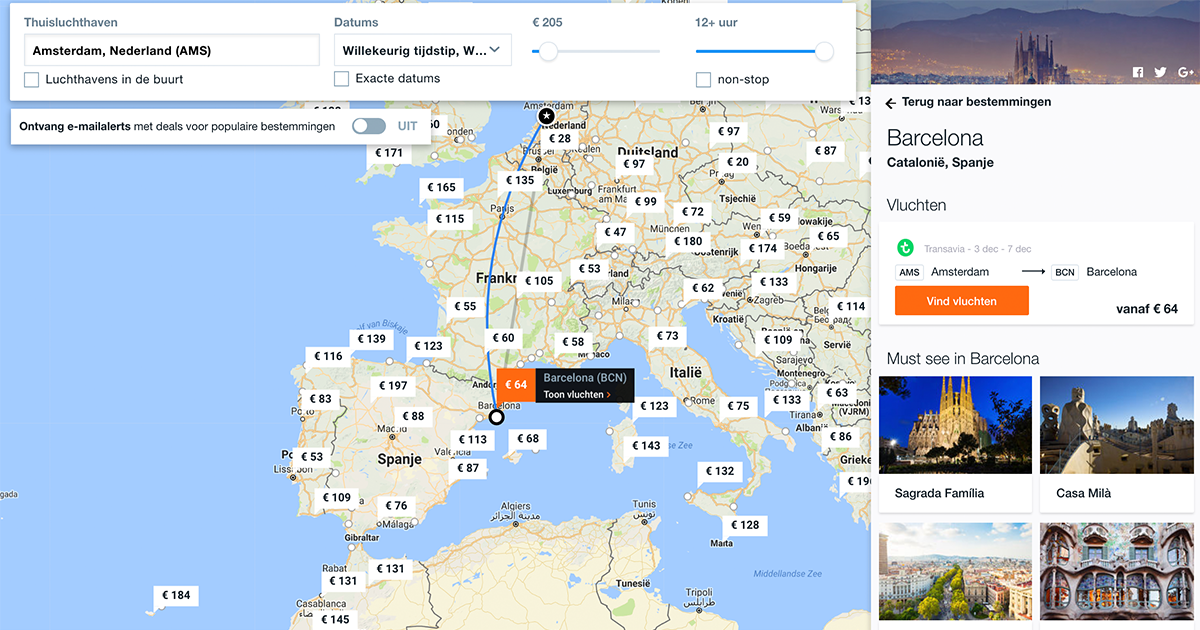The height and width of the screenshot is (630, 1200).
Task: Click the Google Plus share icon
Action: click(1186, 72)
